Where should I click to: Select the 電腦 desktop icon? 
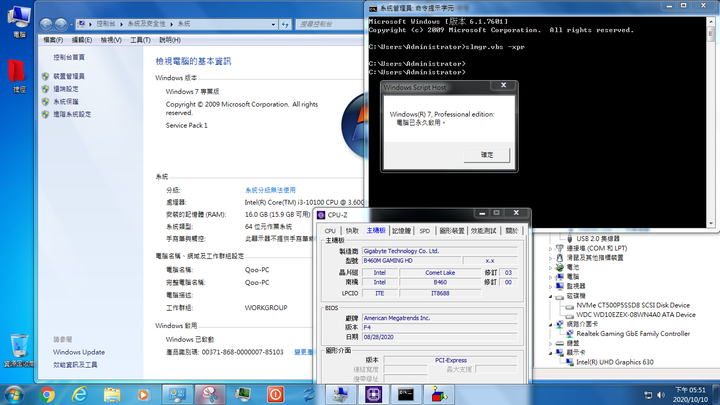pyautogui.click(x=19, y=22)
